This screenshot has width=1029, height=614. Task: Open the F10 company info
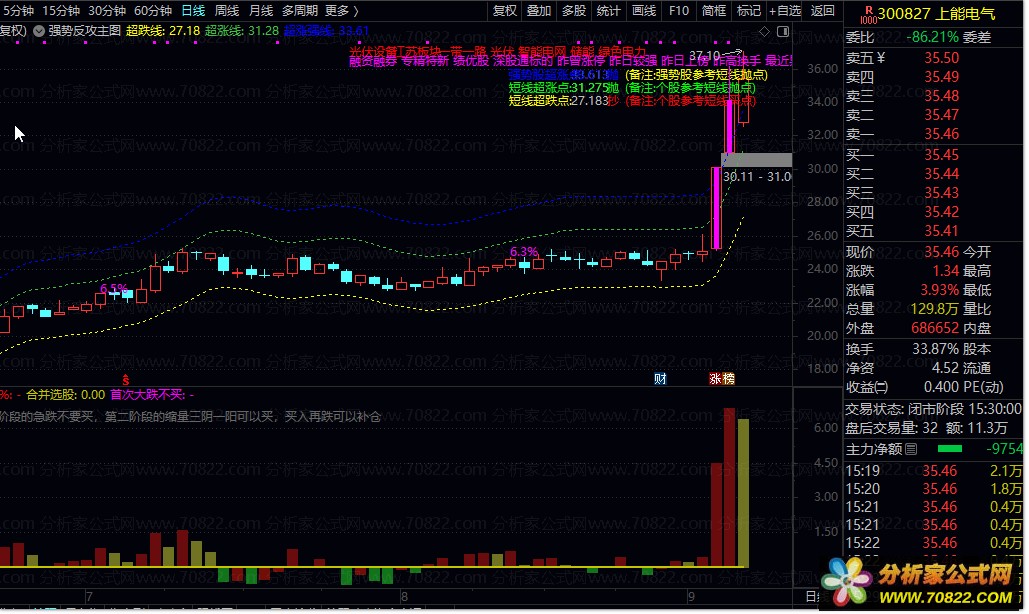(x=679, y=10)
